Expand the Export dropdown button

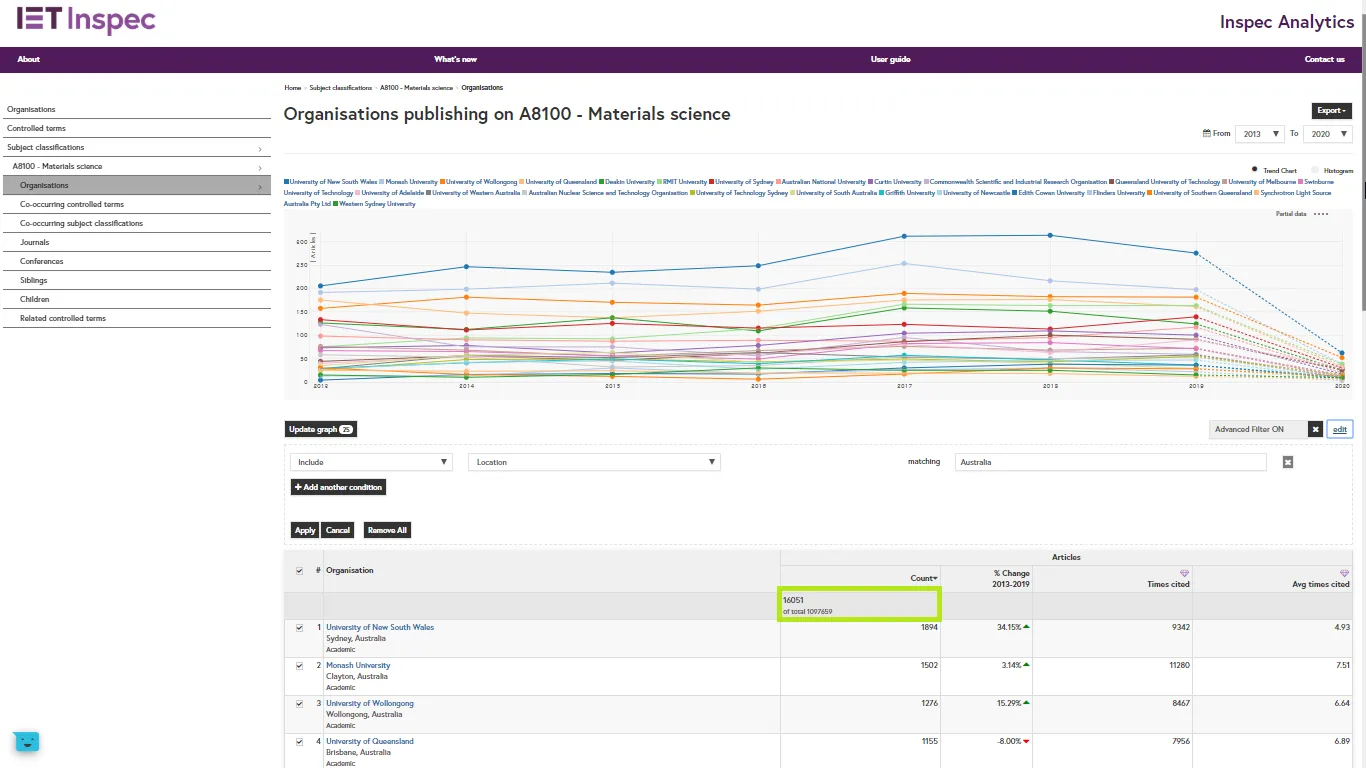point(1331,111)
